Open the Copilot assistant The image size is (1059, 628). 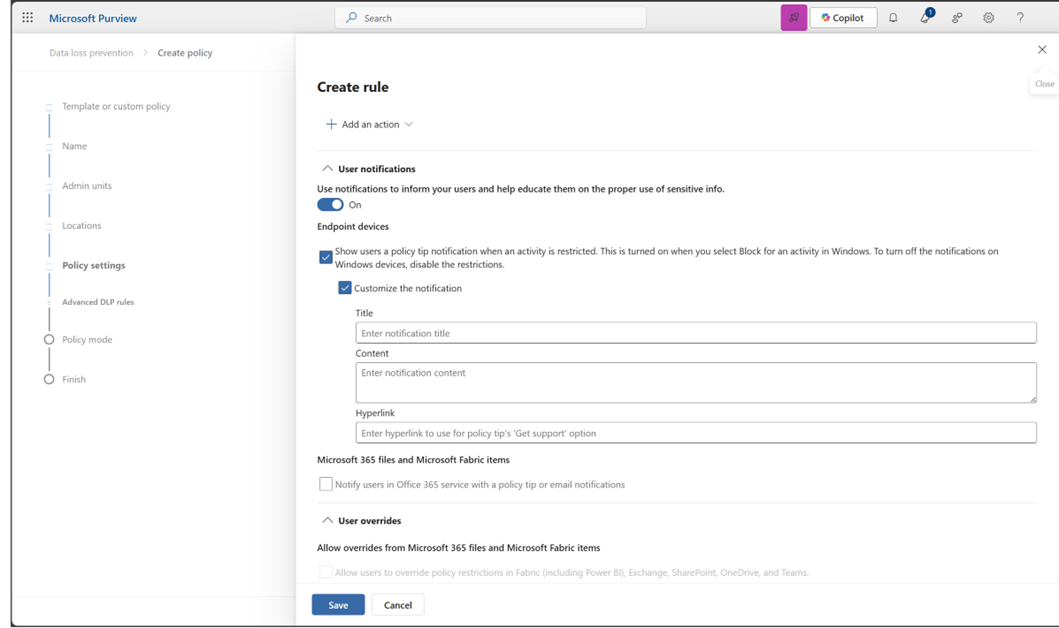843,17
